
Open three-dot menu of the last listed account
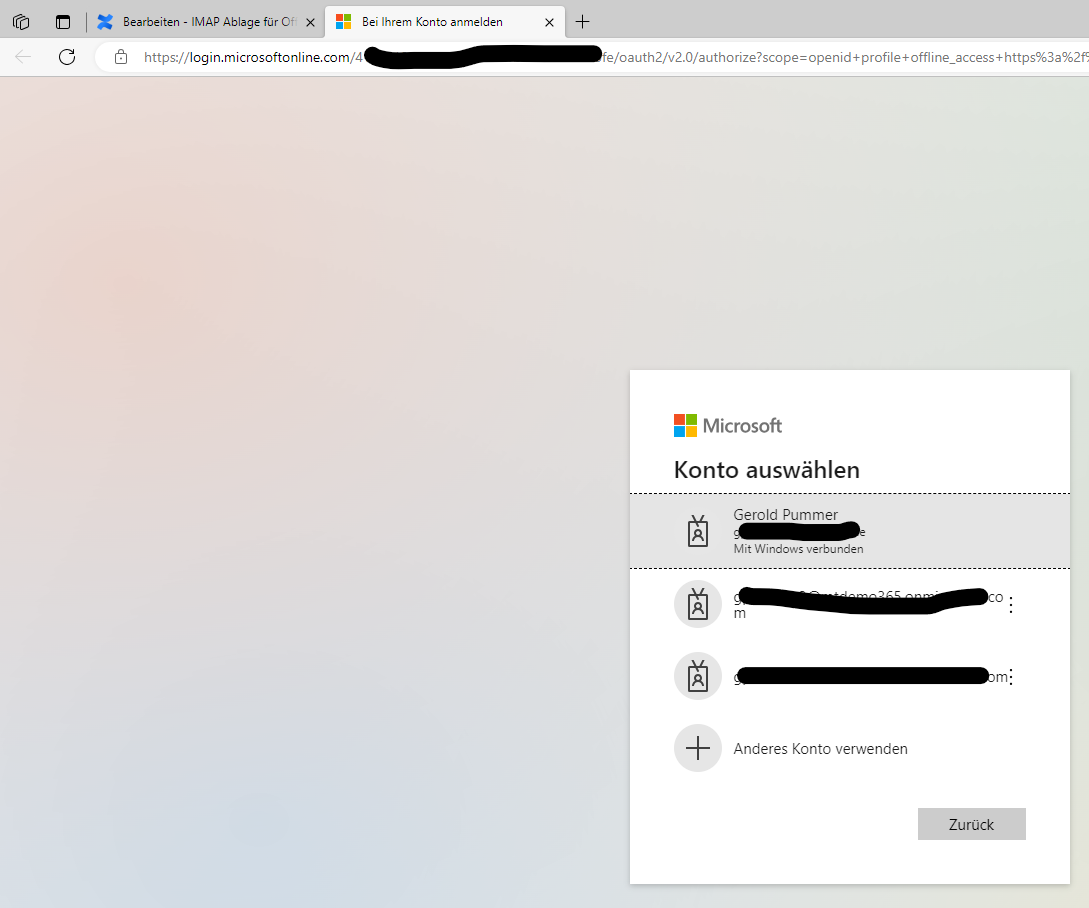coord(1010,677)
